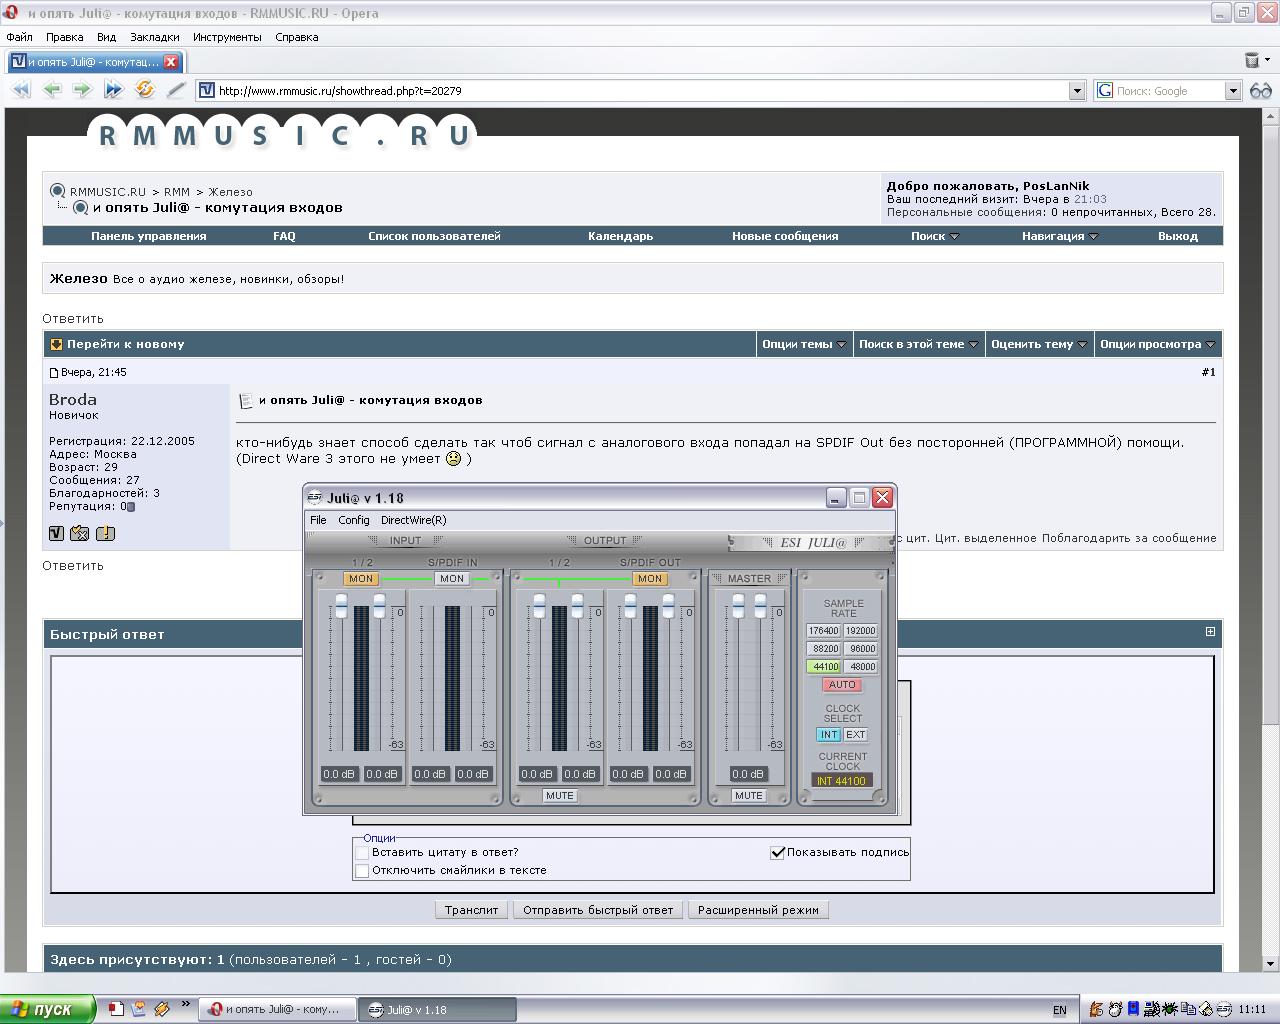This screenshot has height=1024, width=1280.
Task: Click the go-to-new-post arrow icon
Action: click(57, 344)
